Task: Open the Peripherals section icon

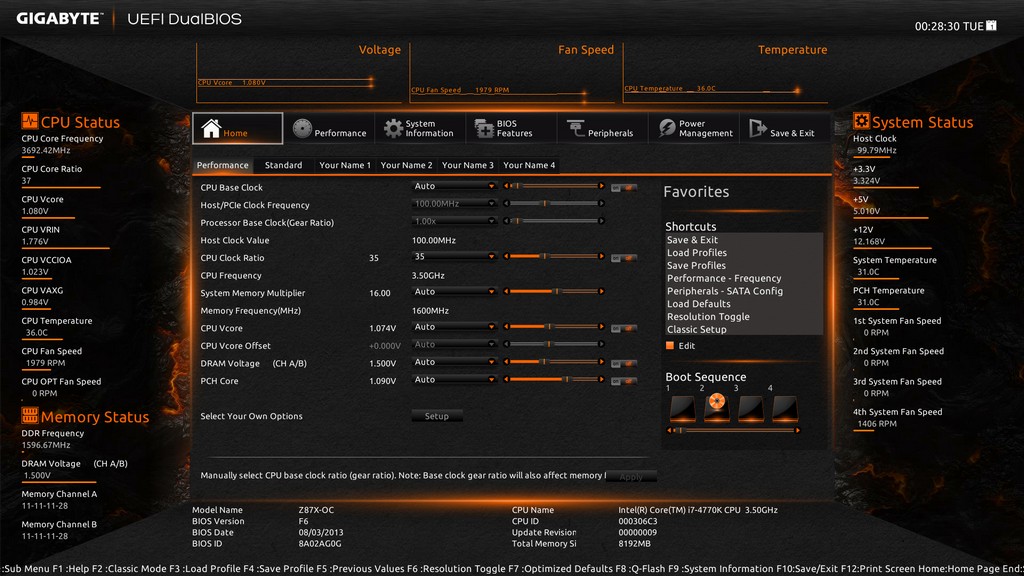Action: pyautogui.click(x=575, y=129)
